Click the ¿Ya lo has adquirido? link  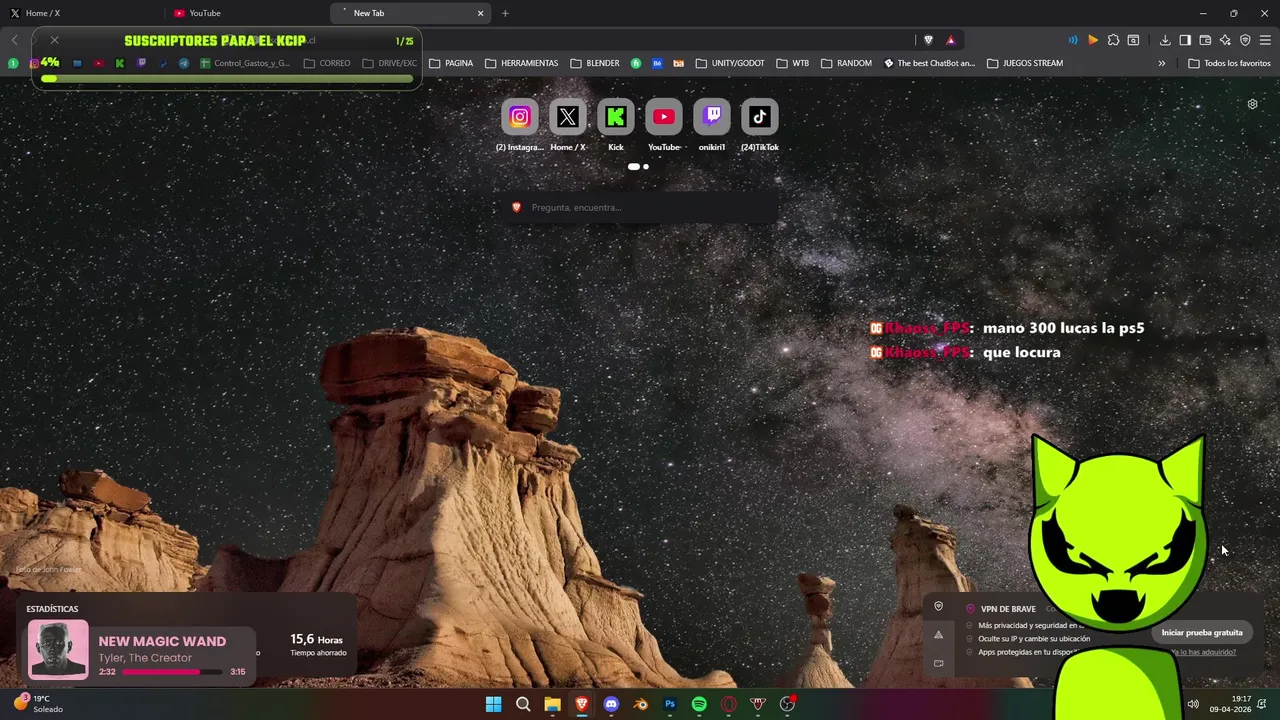click(x=1204, y=652)
